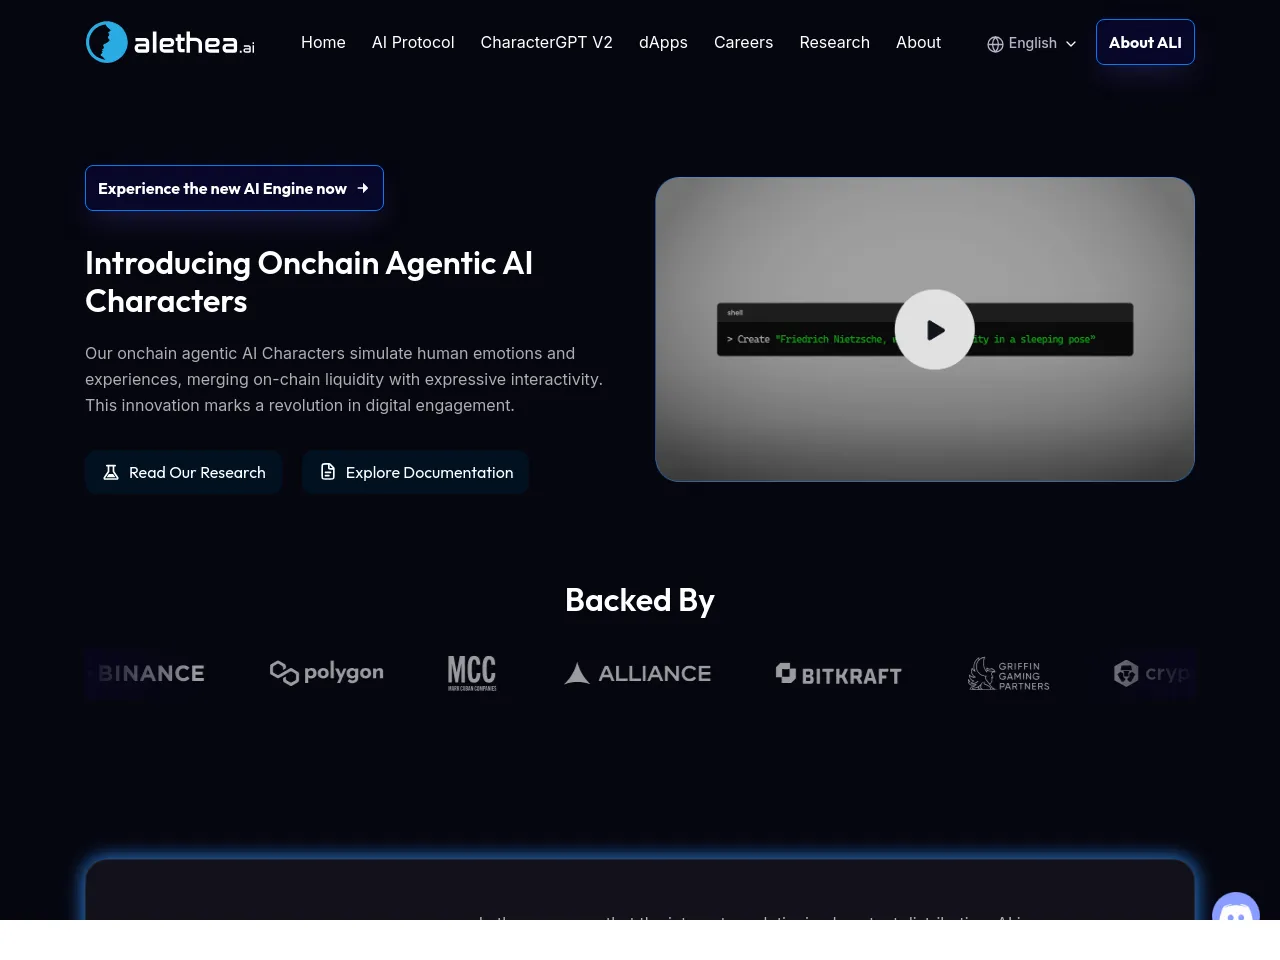
Task: Open the Home menu item
Action: coord(323,42)
